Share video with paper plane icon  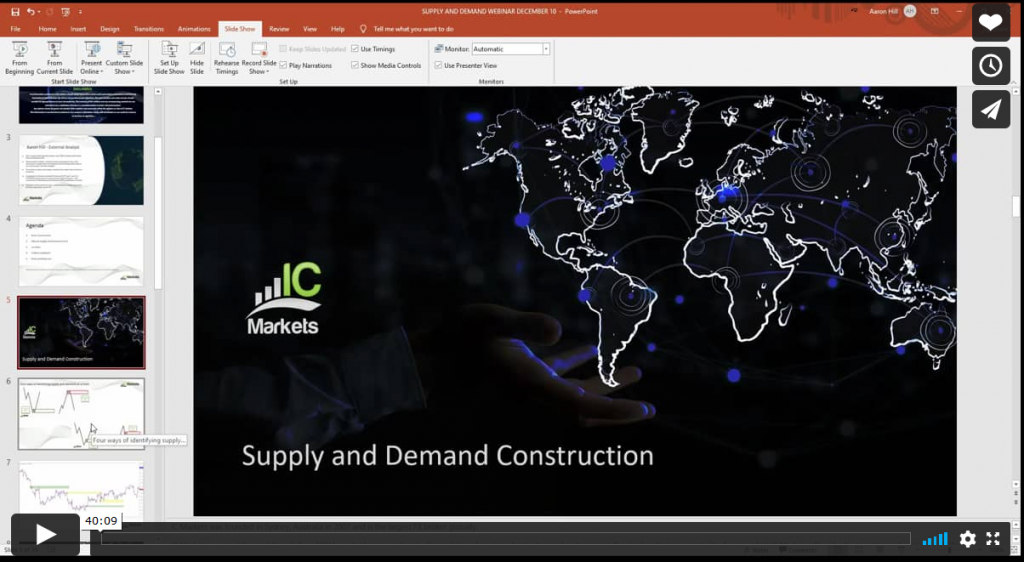tap(991, 109)
